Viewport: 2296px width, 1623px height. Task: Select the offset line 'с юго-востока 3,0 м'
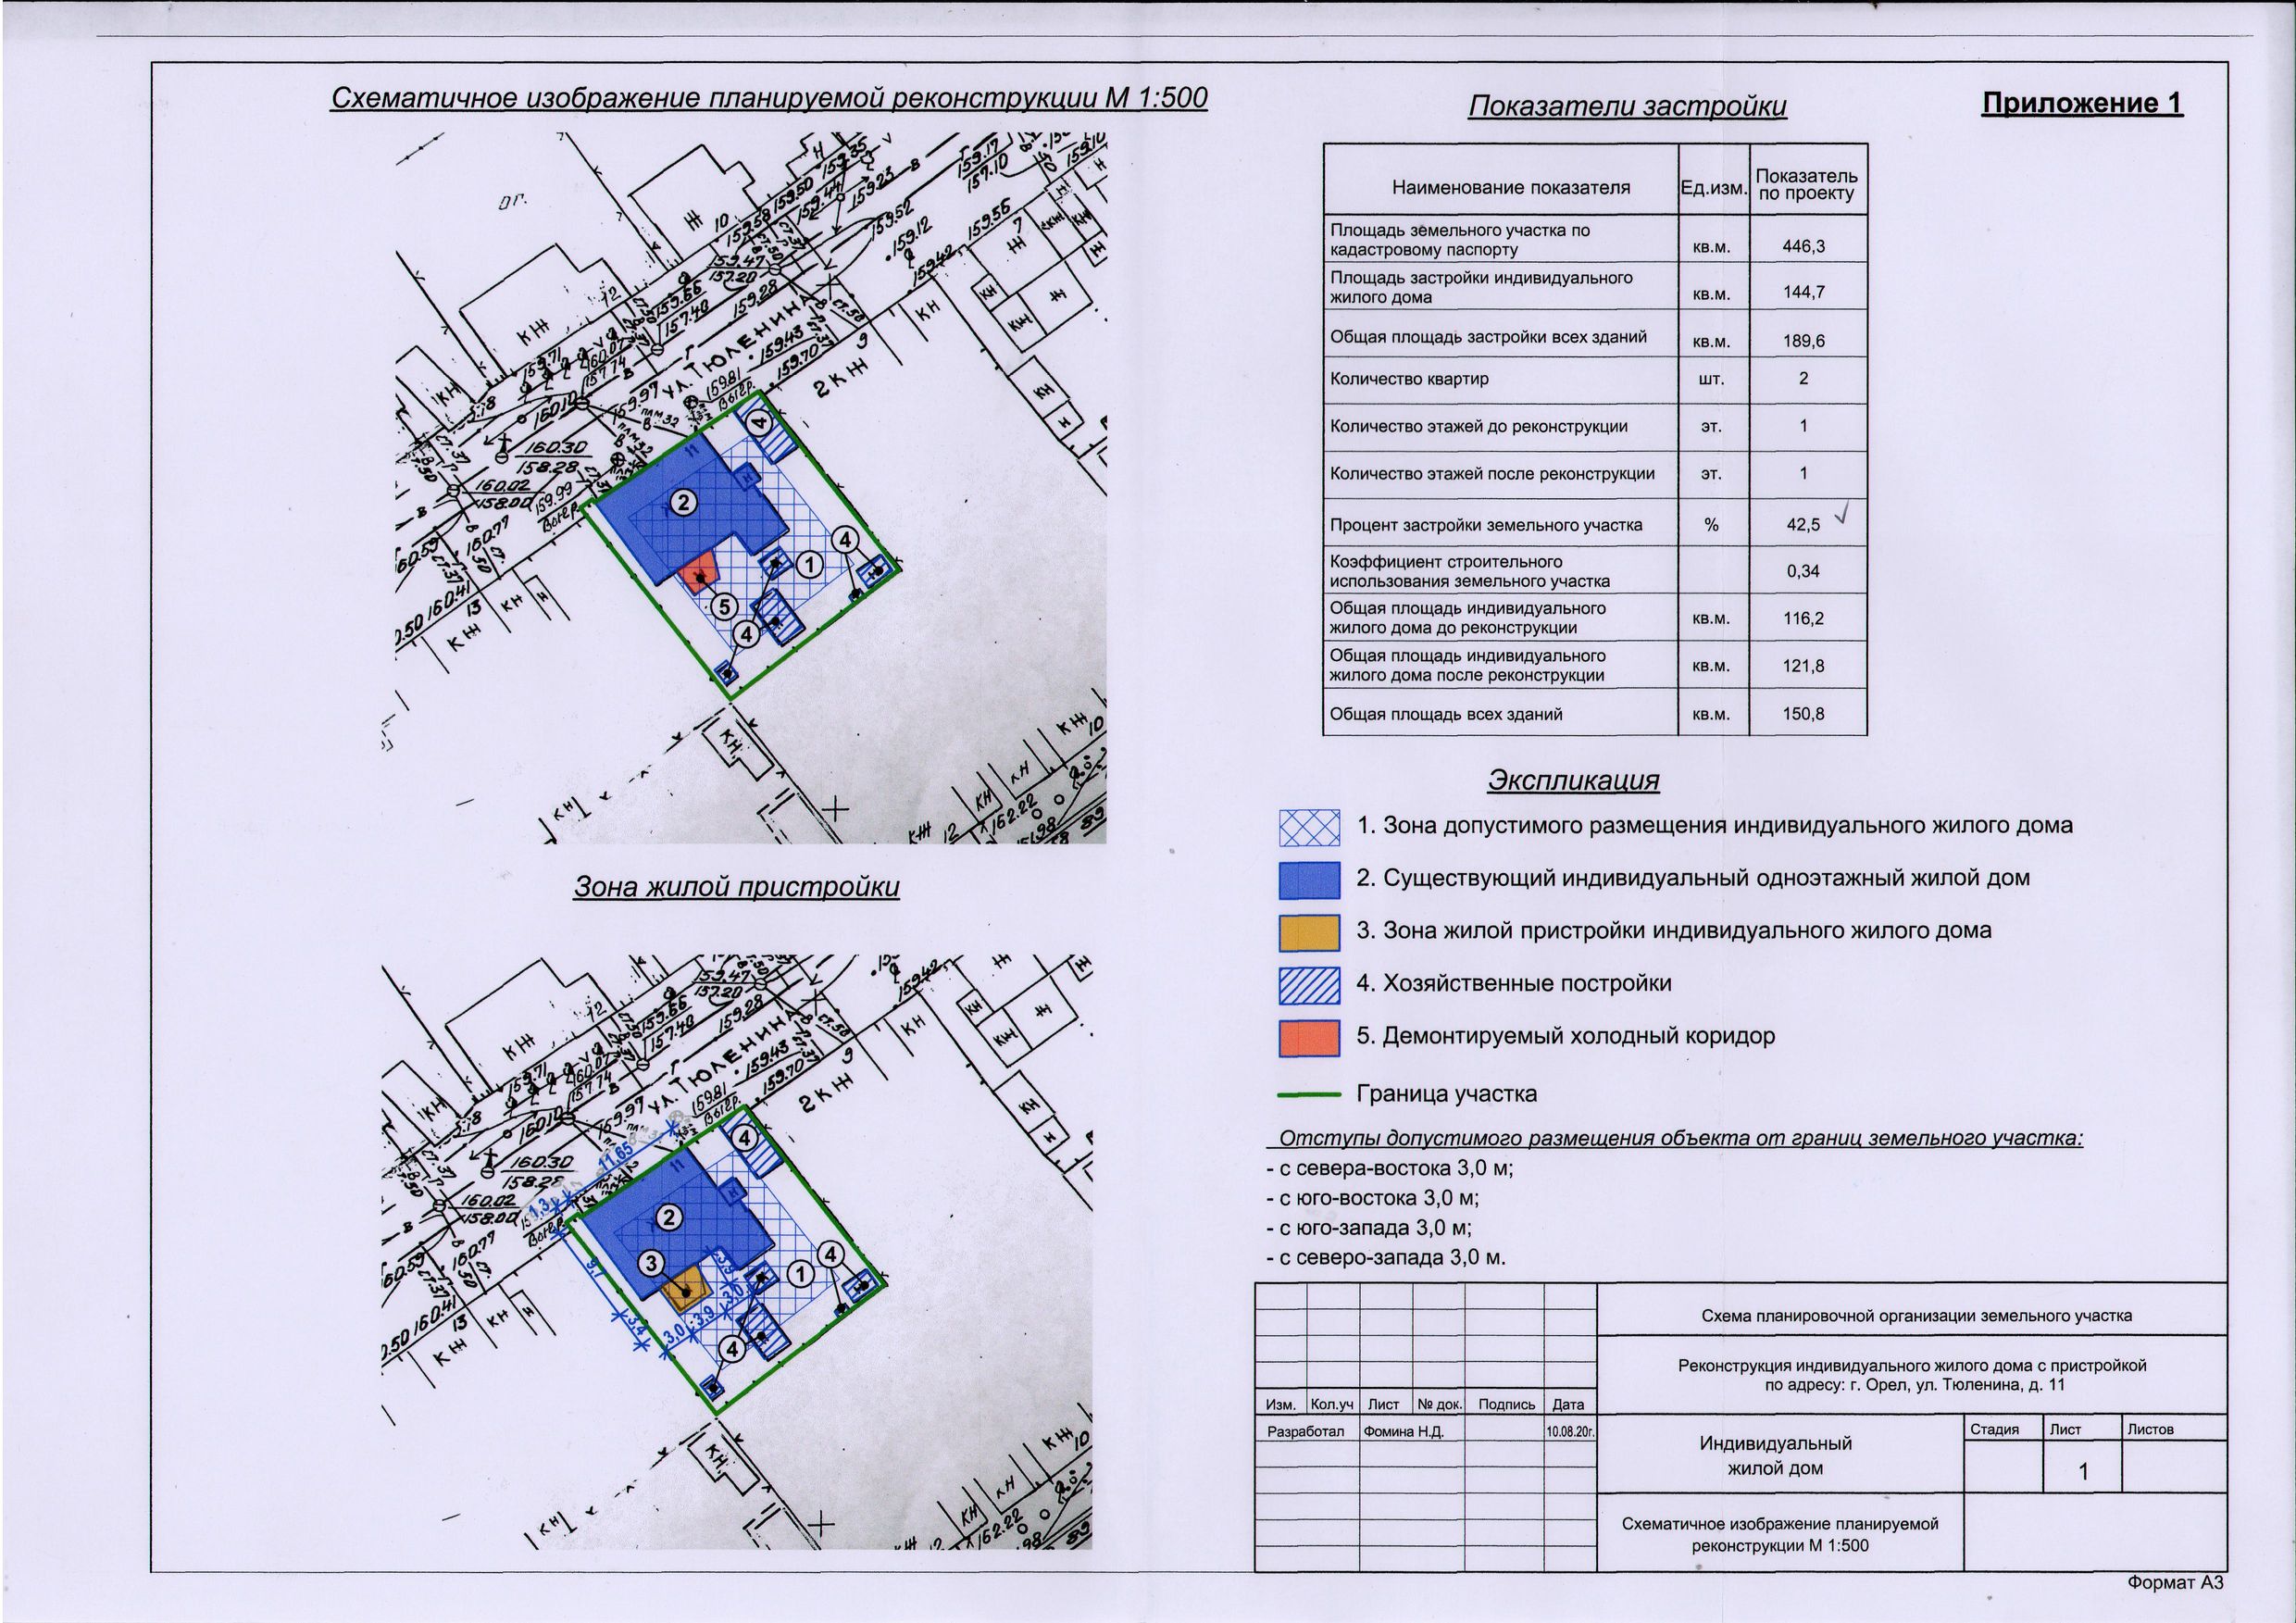1373,1198
